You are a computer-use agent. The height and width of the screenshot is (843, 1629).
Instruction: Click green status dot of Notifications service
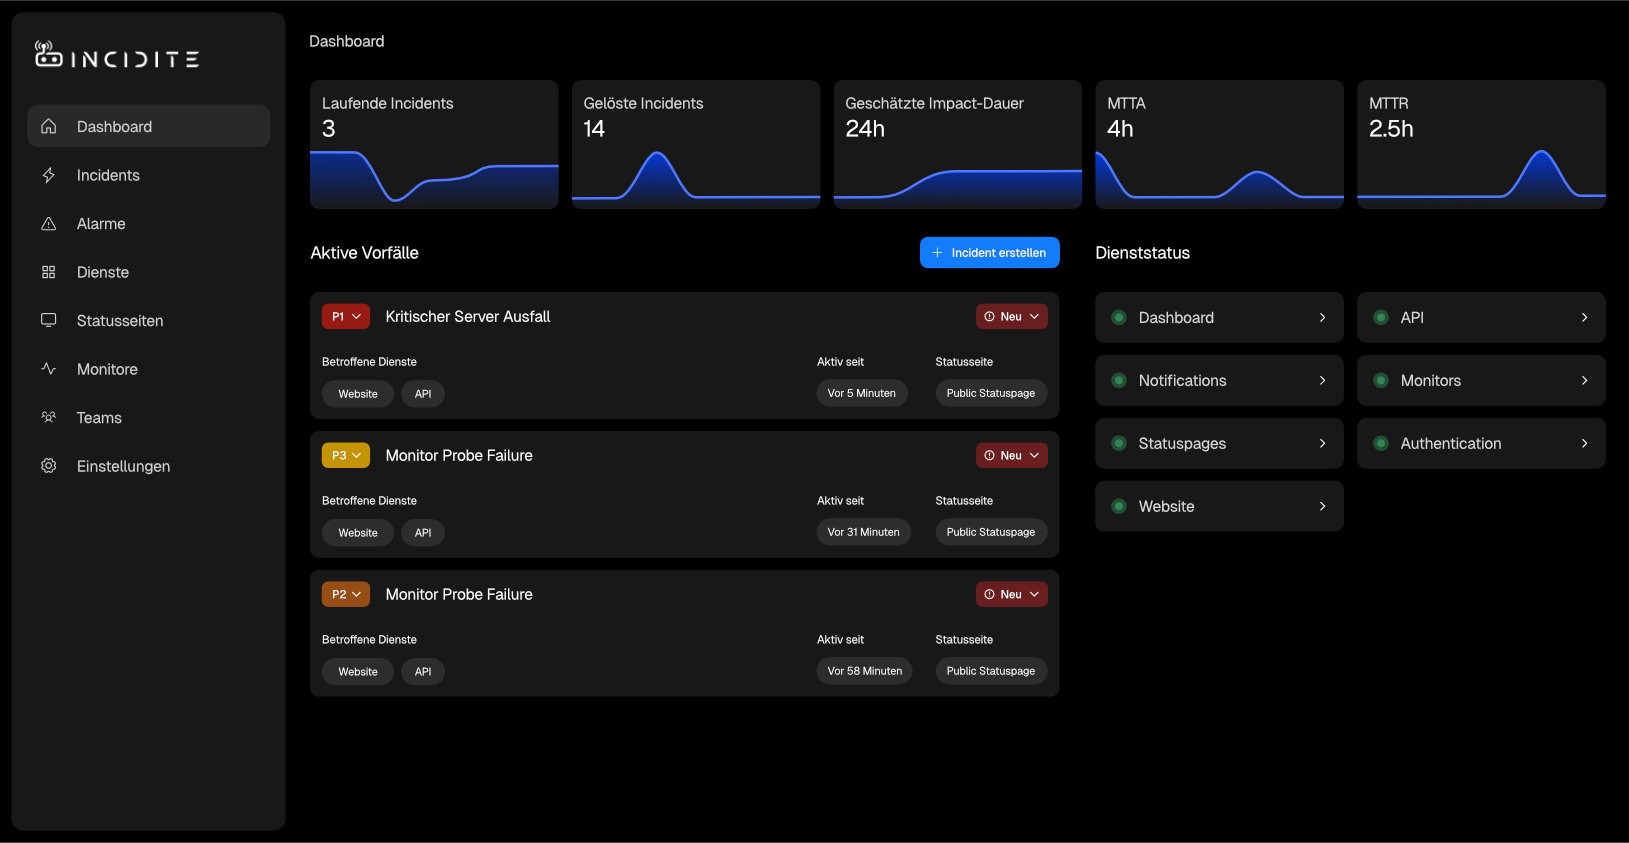tap(1119, 380)
